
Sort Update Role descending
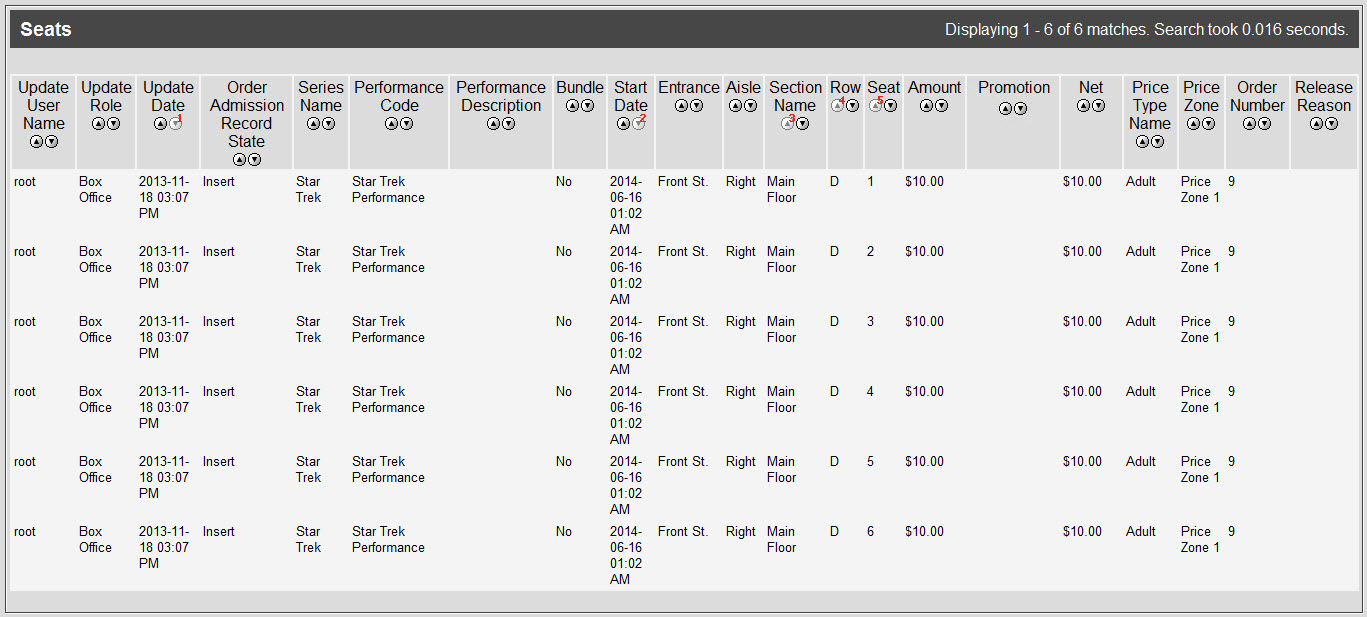tap(113, 124)
